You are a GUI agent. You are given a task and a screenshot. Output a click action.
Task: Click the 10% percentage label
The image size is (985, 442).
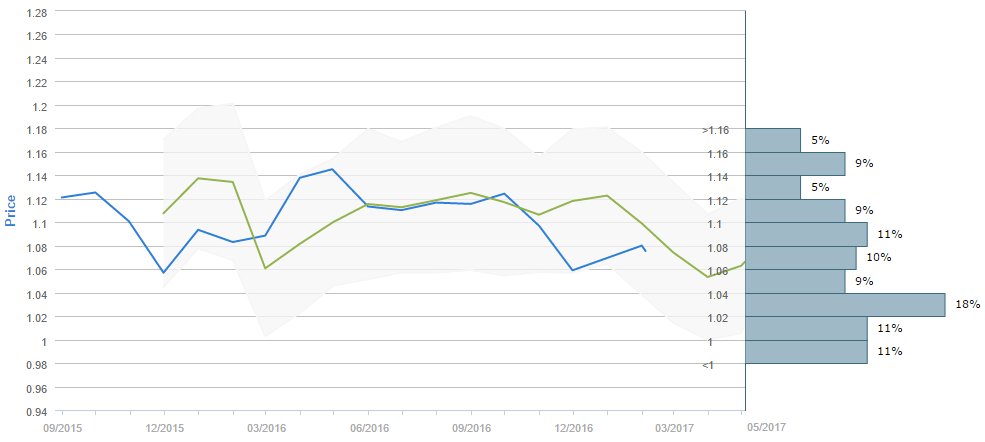(879, 258)
